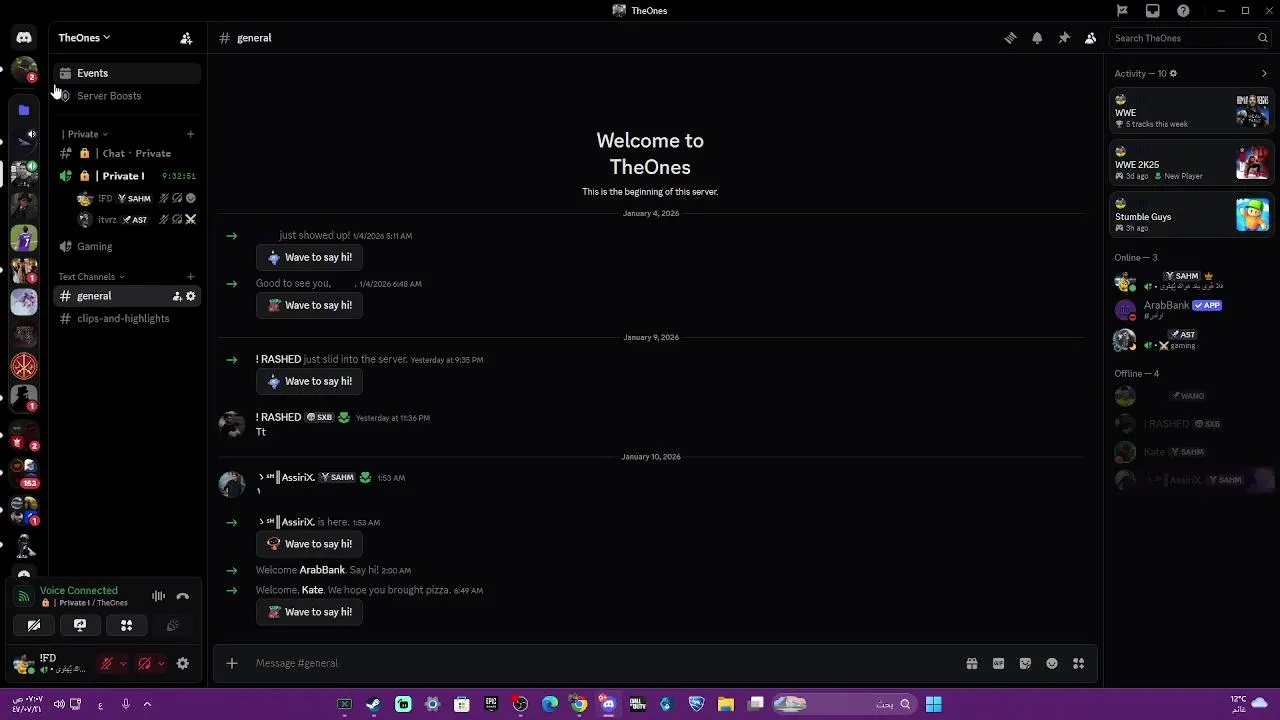Toggle member list visibility
Image resolution: width=1280 pixels, height=720 pixels.
pos(1091,38)
